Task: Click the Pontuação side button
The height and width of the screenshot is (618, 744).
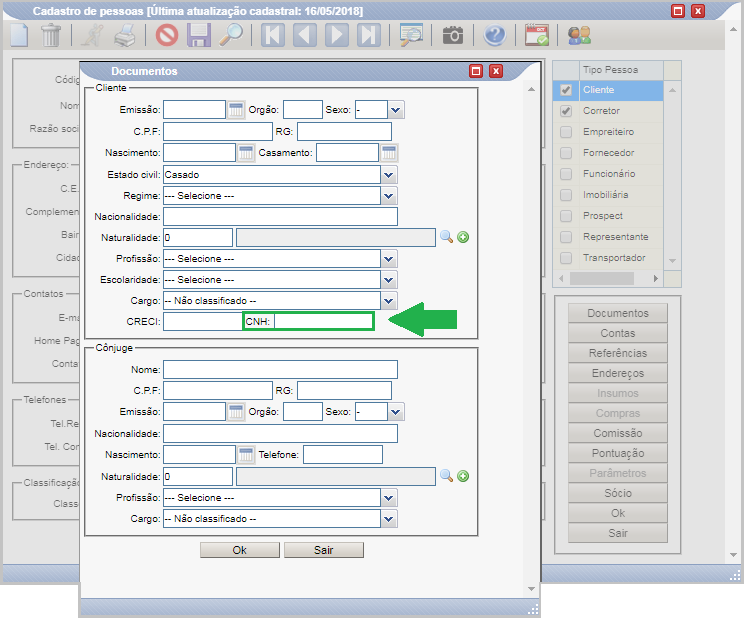Action: click(x=618, y=453)
